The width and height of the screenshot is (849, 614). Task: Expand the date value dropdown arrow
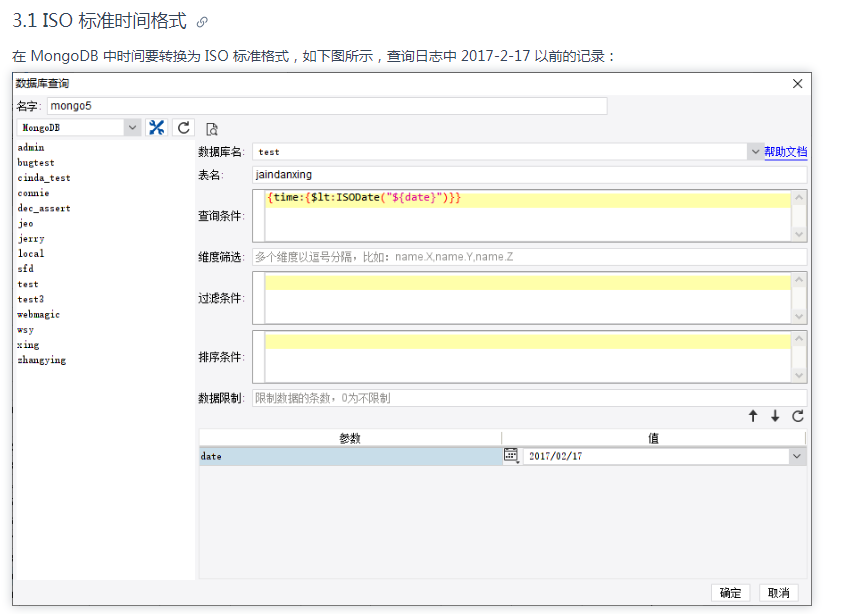796,456
